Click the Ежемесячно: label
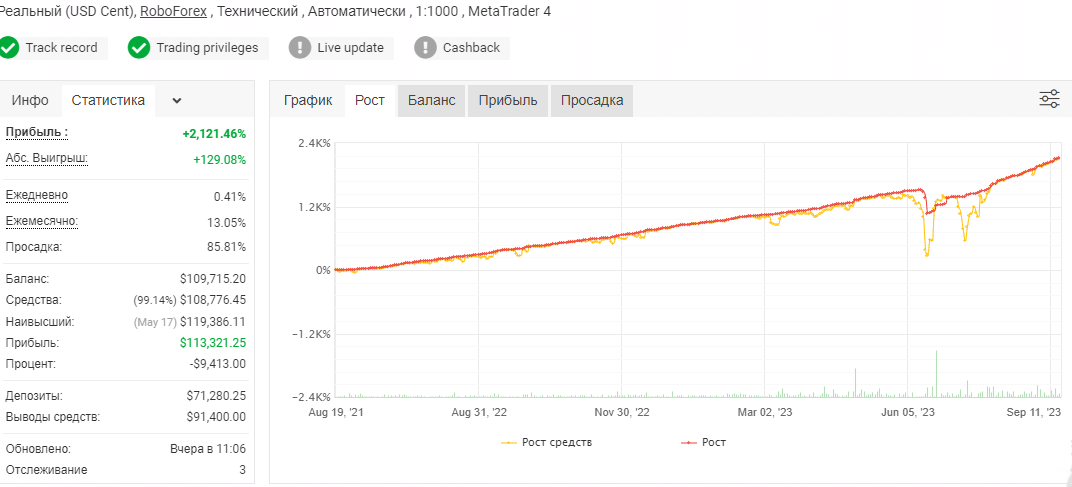 (x=42, y=221)
